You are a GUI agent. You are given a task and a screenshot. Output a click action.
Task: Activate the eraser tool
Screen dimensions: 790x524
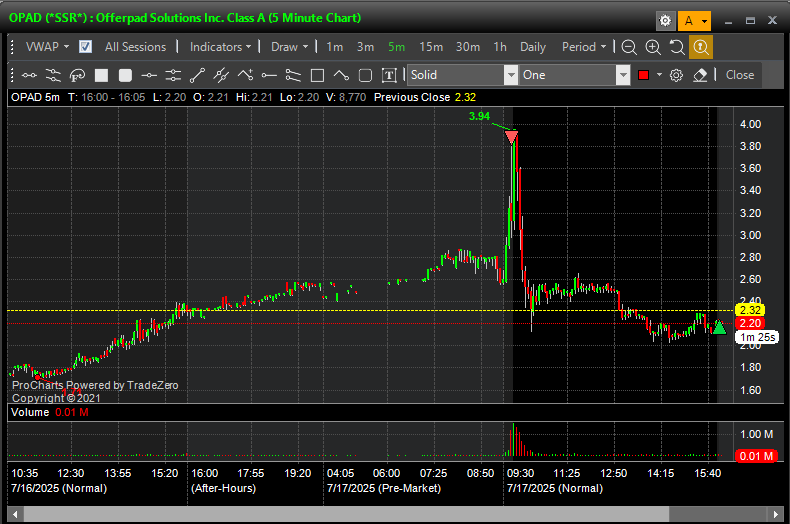click(700, 76)
